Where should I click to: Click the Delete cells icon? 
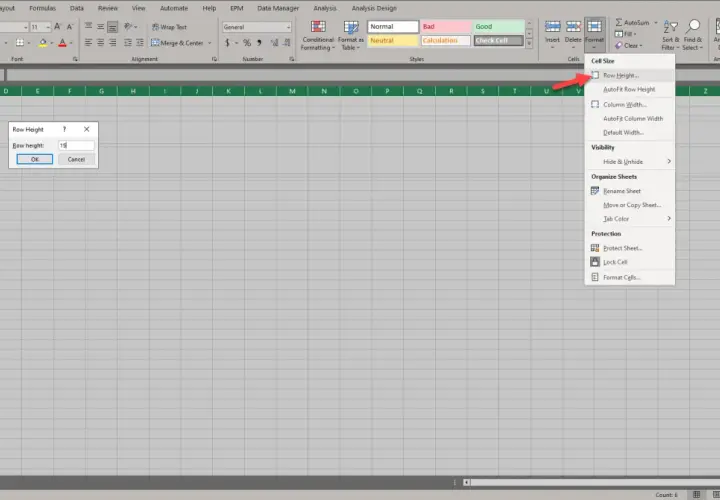[573, 27]
